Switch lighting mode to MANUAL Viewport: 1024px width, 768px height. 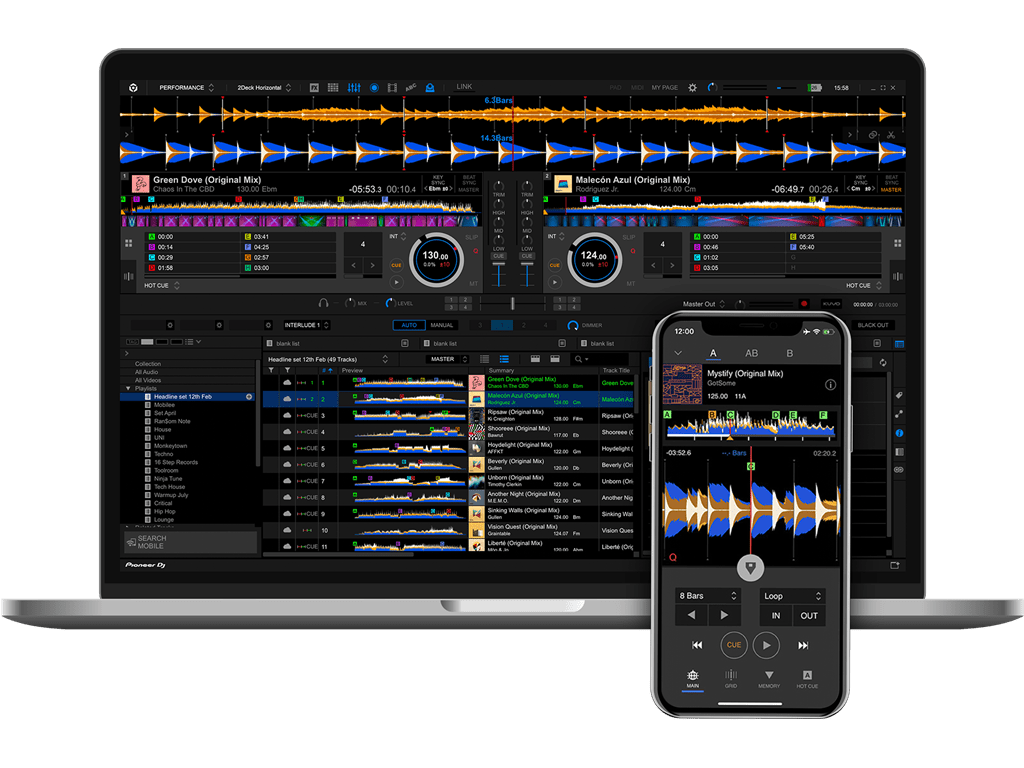point(441,325)
